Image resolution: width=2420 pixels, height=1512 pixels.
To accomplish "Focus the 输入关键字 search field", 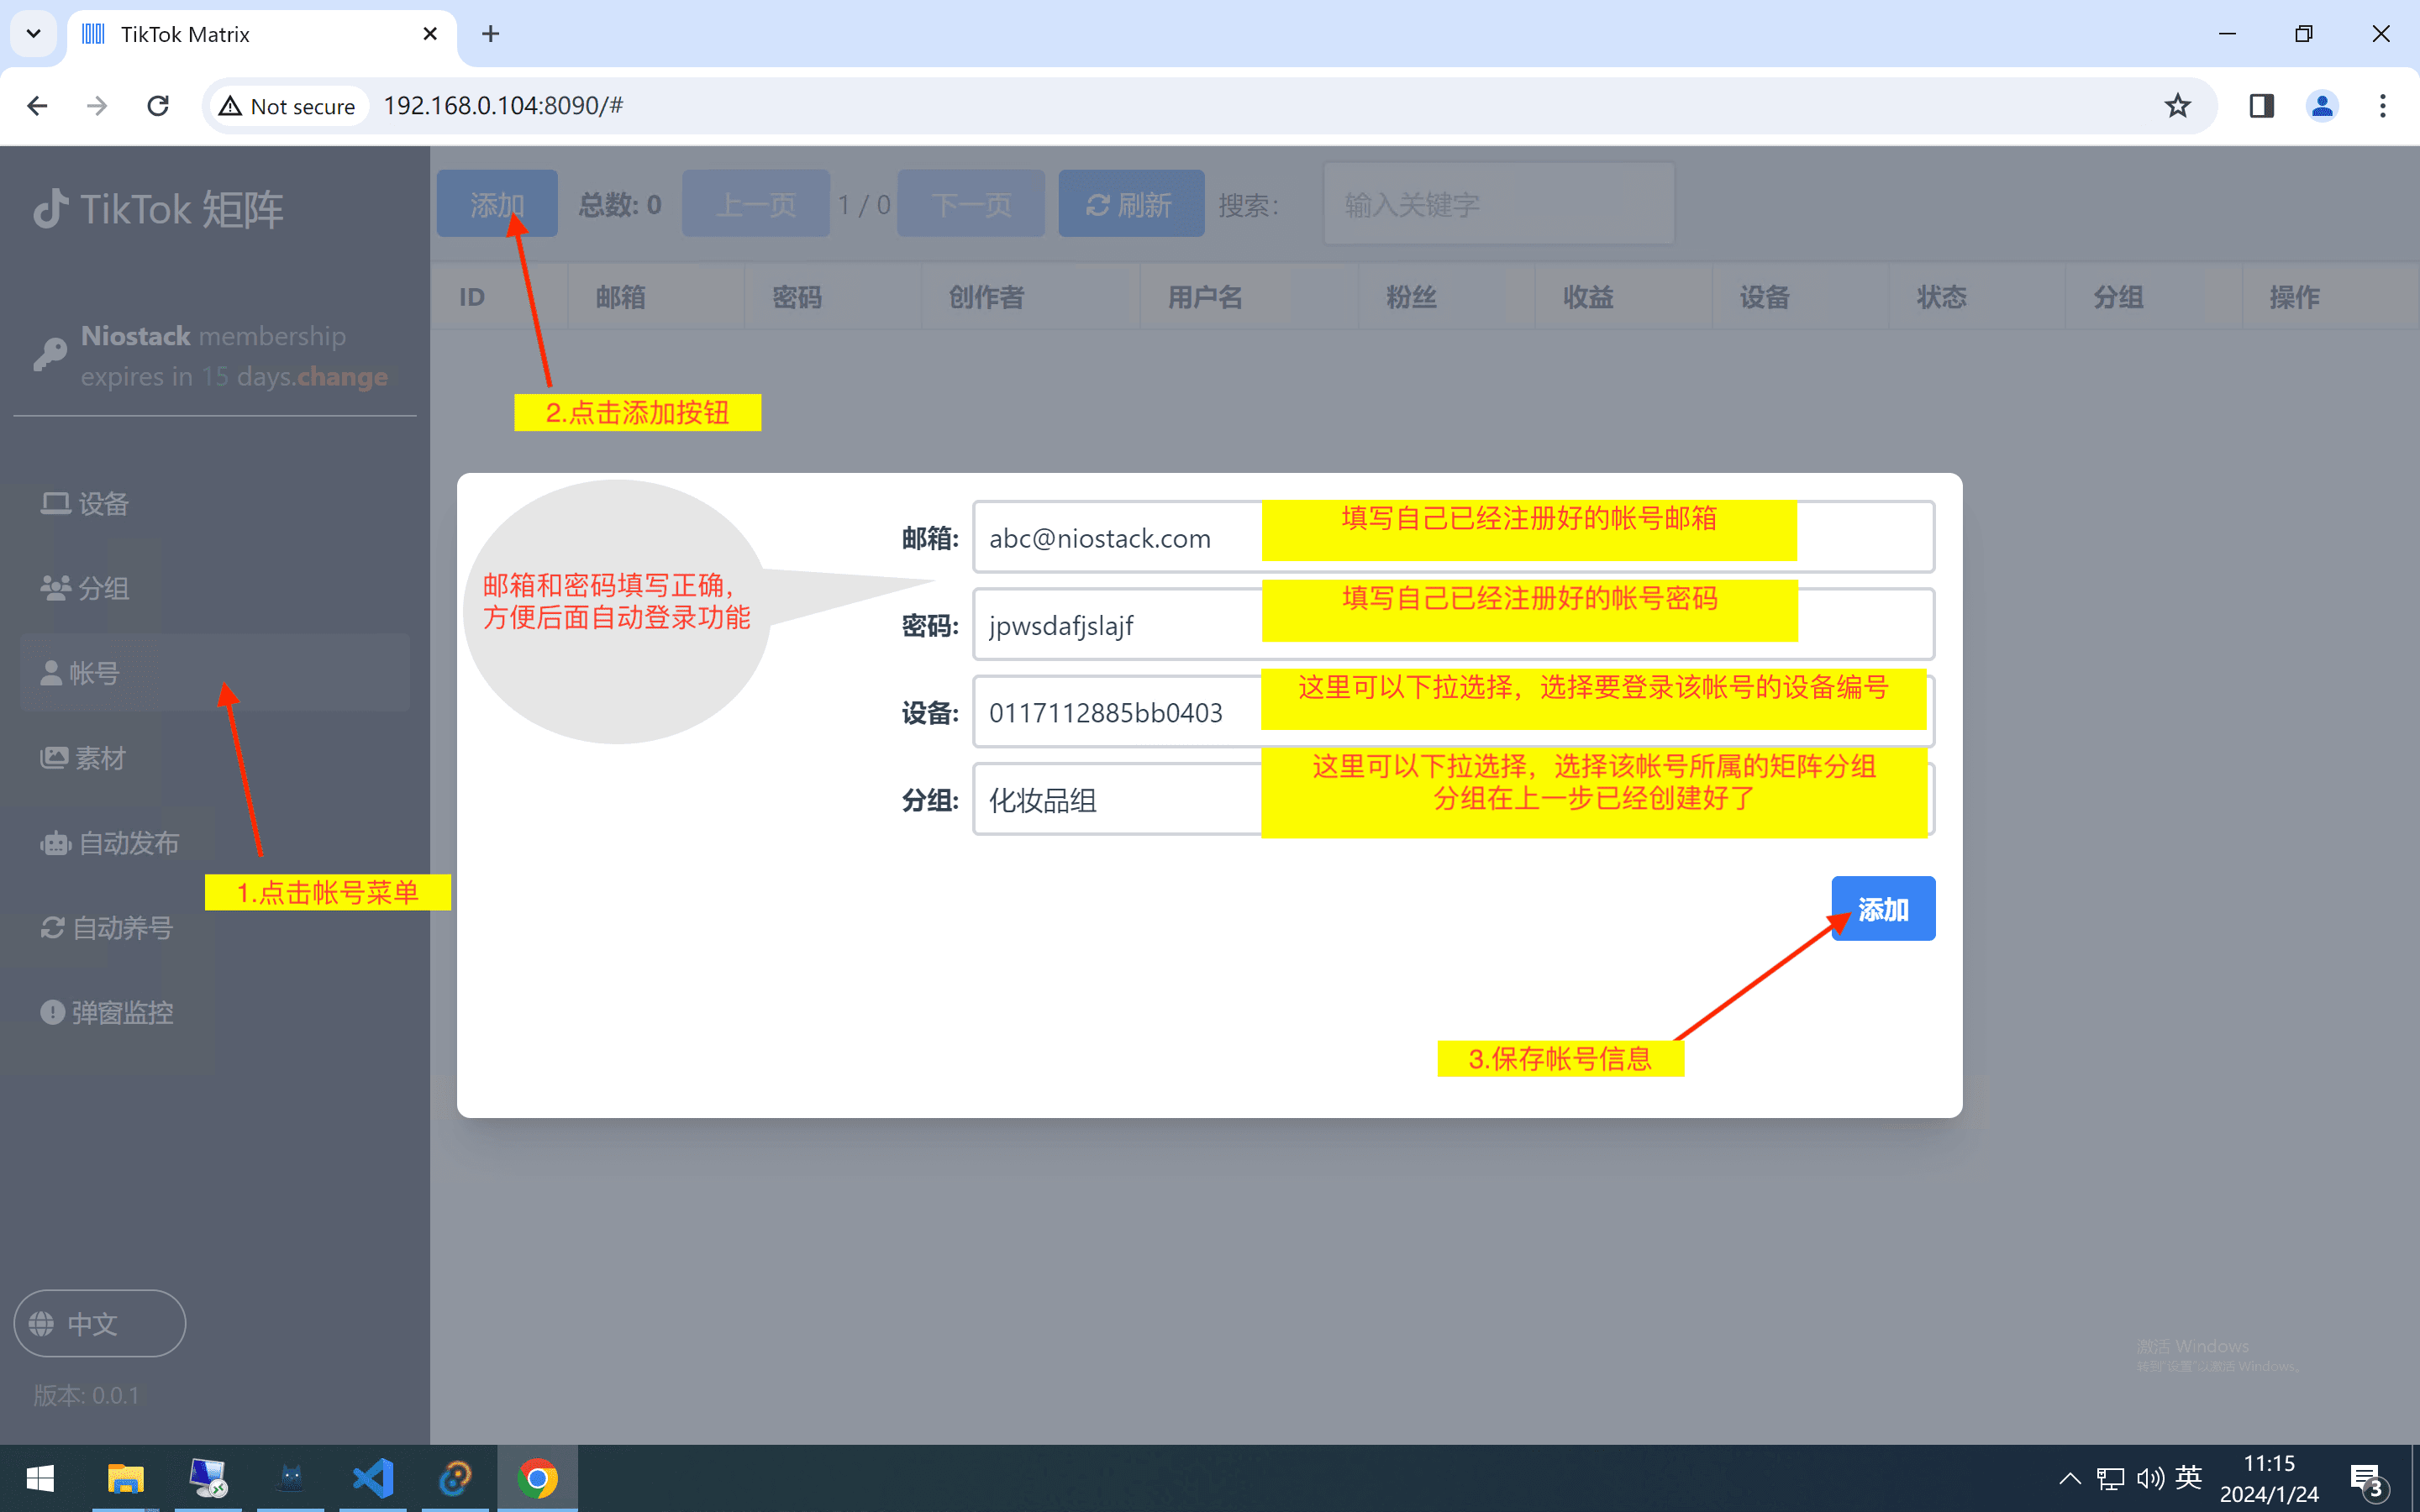I will click(x=1499, y=204).
